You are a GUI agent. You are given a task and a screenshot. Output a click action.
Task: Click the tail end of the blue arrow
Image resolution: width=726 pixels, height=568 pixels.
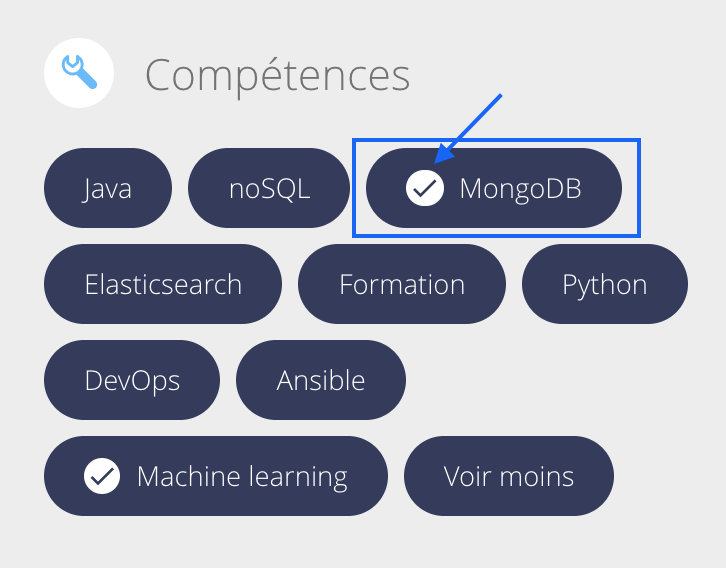500,96
